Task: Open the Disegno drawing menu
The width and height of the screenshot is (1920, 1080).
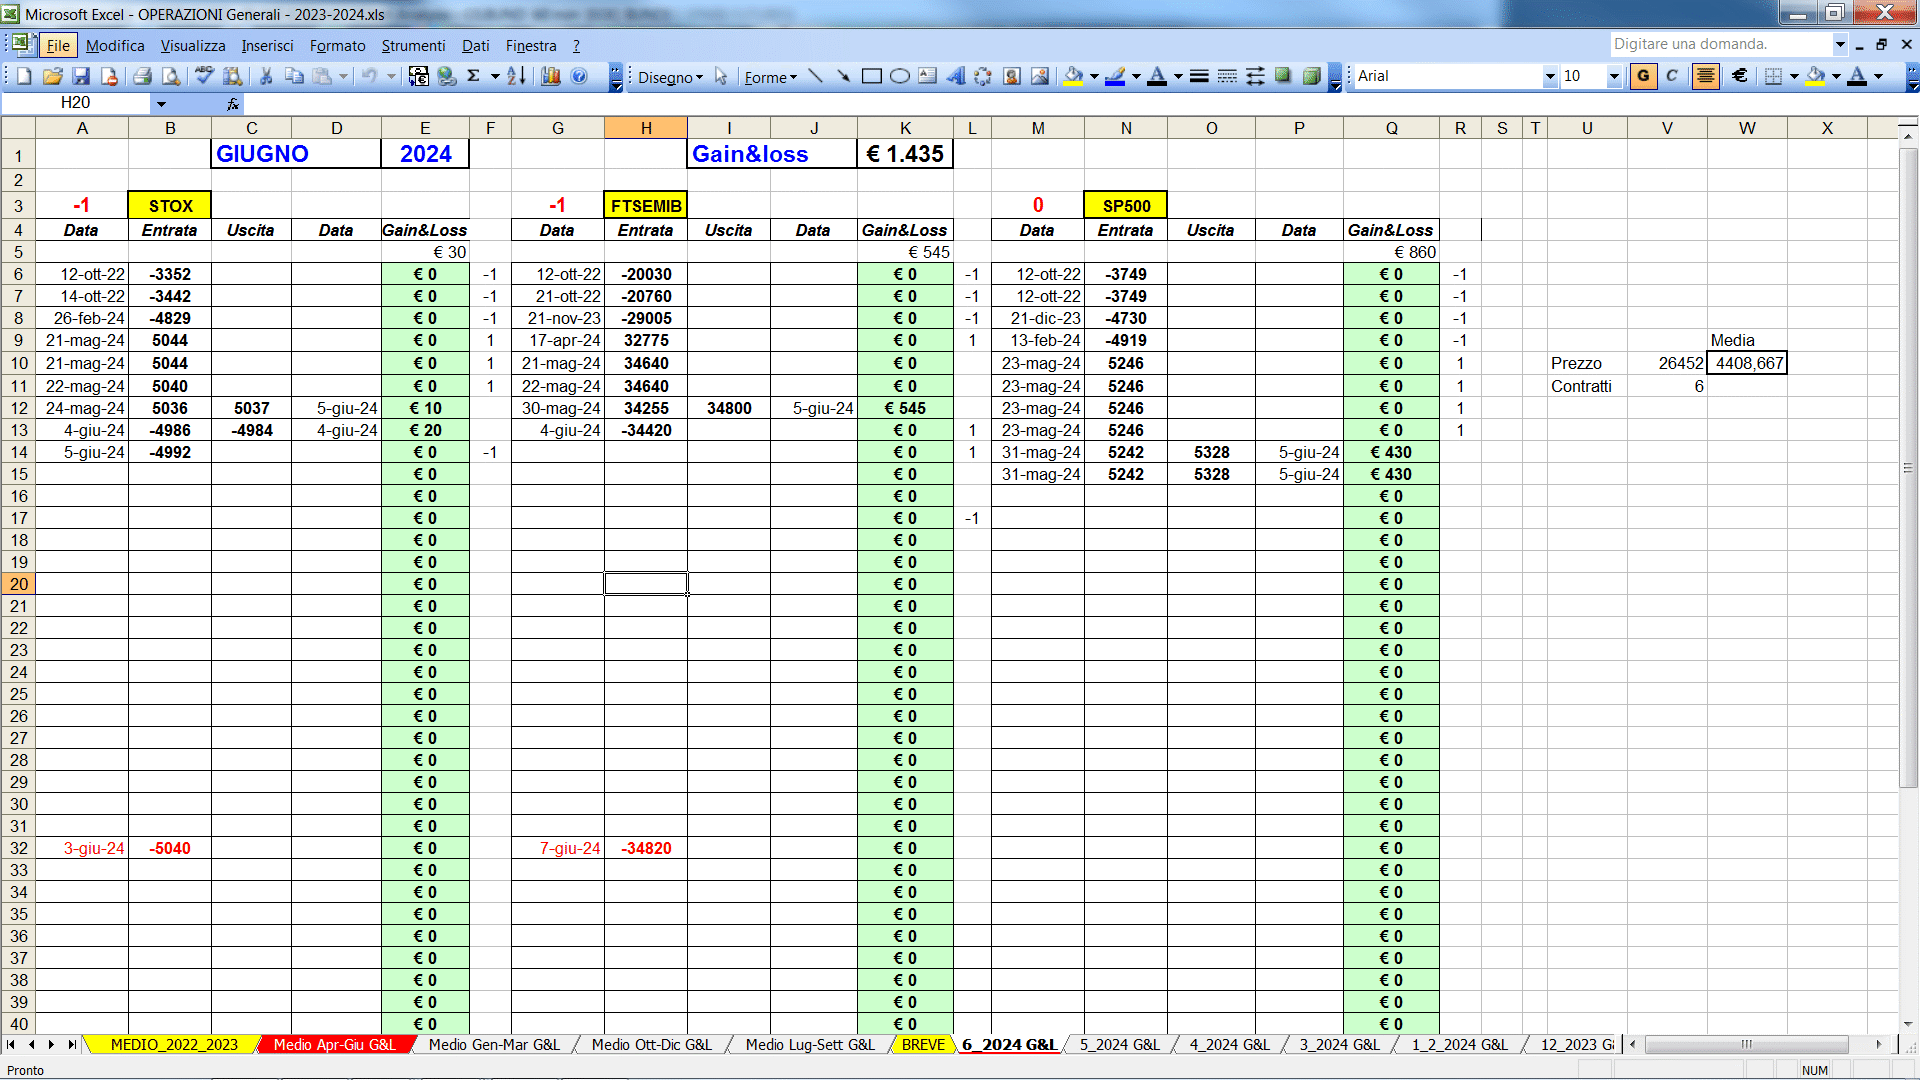Action: [x=670, y=77]
